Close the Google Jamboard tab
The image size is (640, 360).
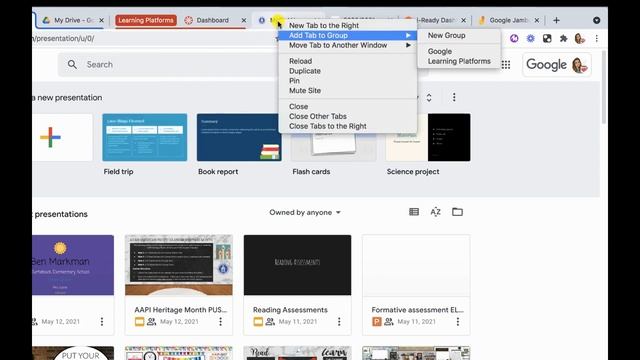[x=537, y=20]
